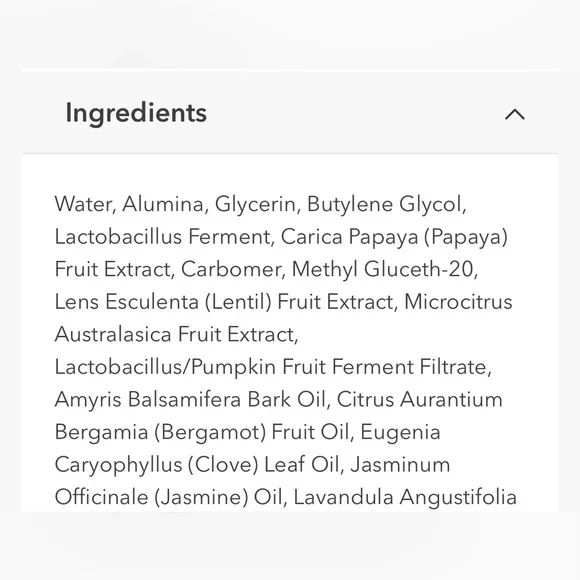Select Caryophyllus (Clove) Leaf Oil text
This screenshot has width=580, height=580.
196,465
